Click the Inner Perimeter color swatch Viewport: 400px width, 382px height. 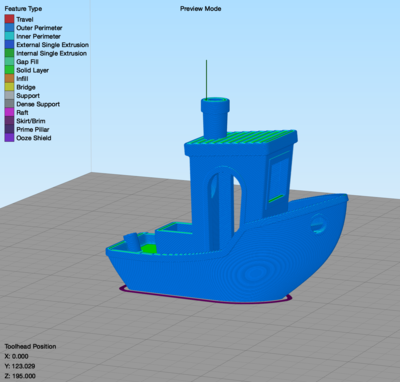(9, 36)
